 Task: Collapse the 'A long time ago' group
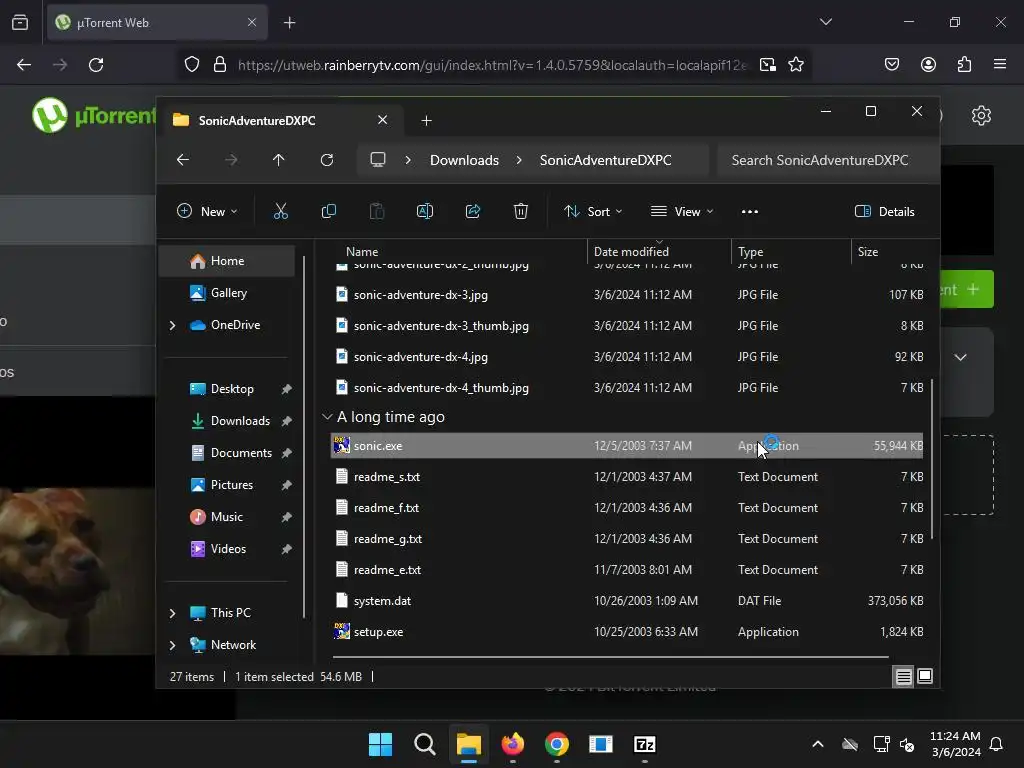point(327,417)
